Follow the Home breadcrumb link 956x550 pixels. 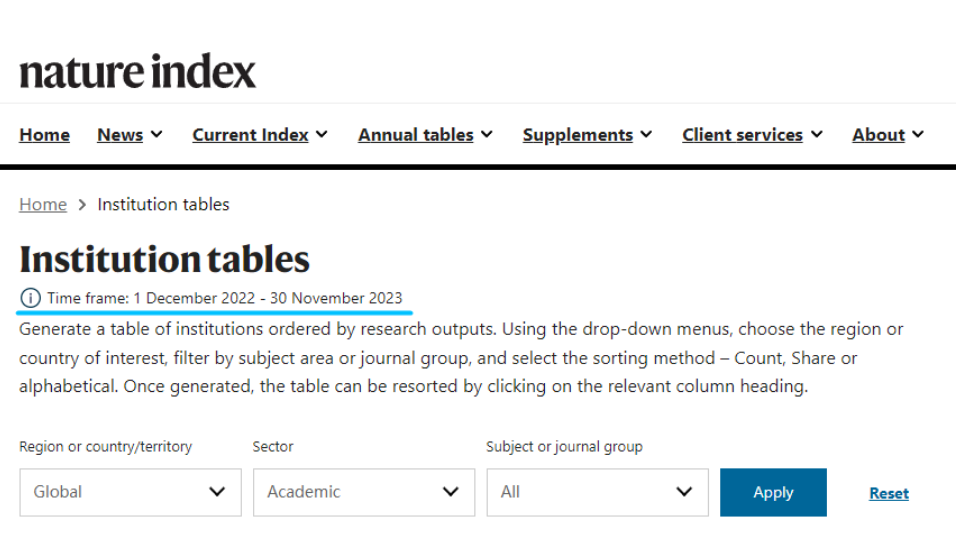pos(43,205)
